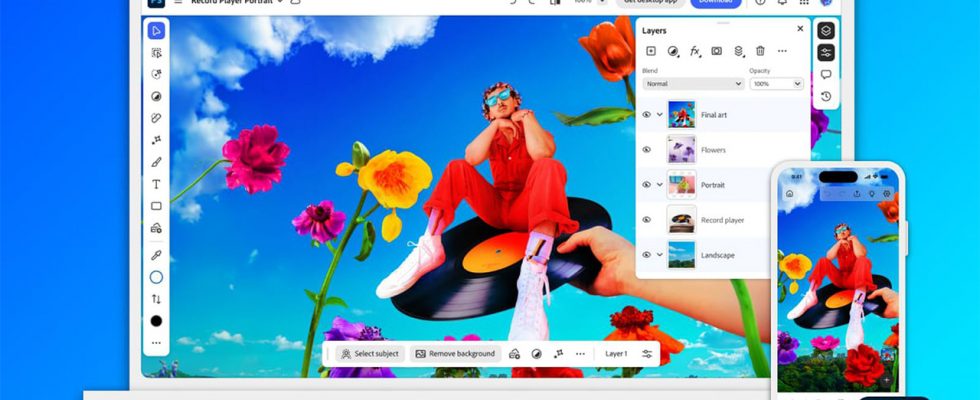This screenshot has width=980, height=400.
Task: Open the History panel in right rail
Action: [x=826, y=96]
